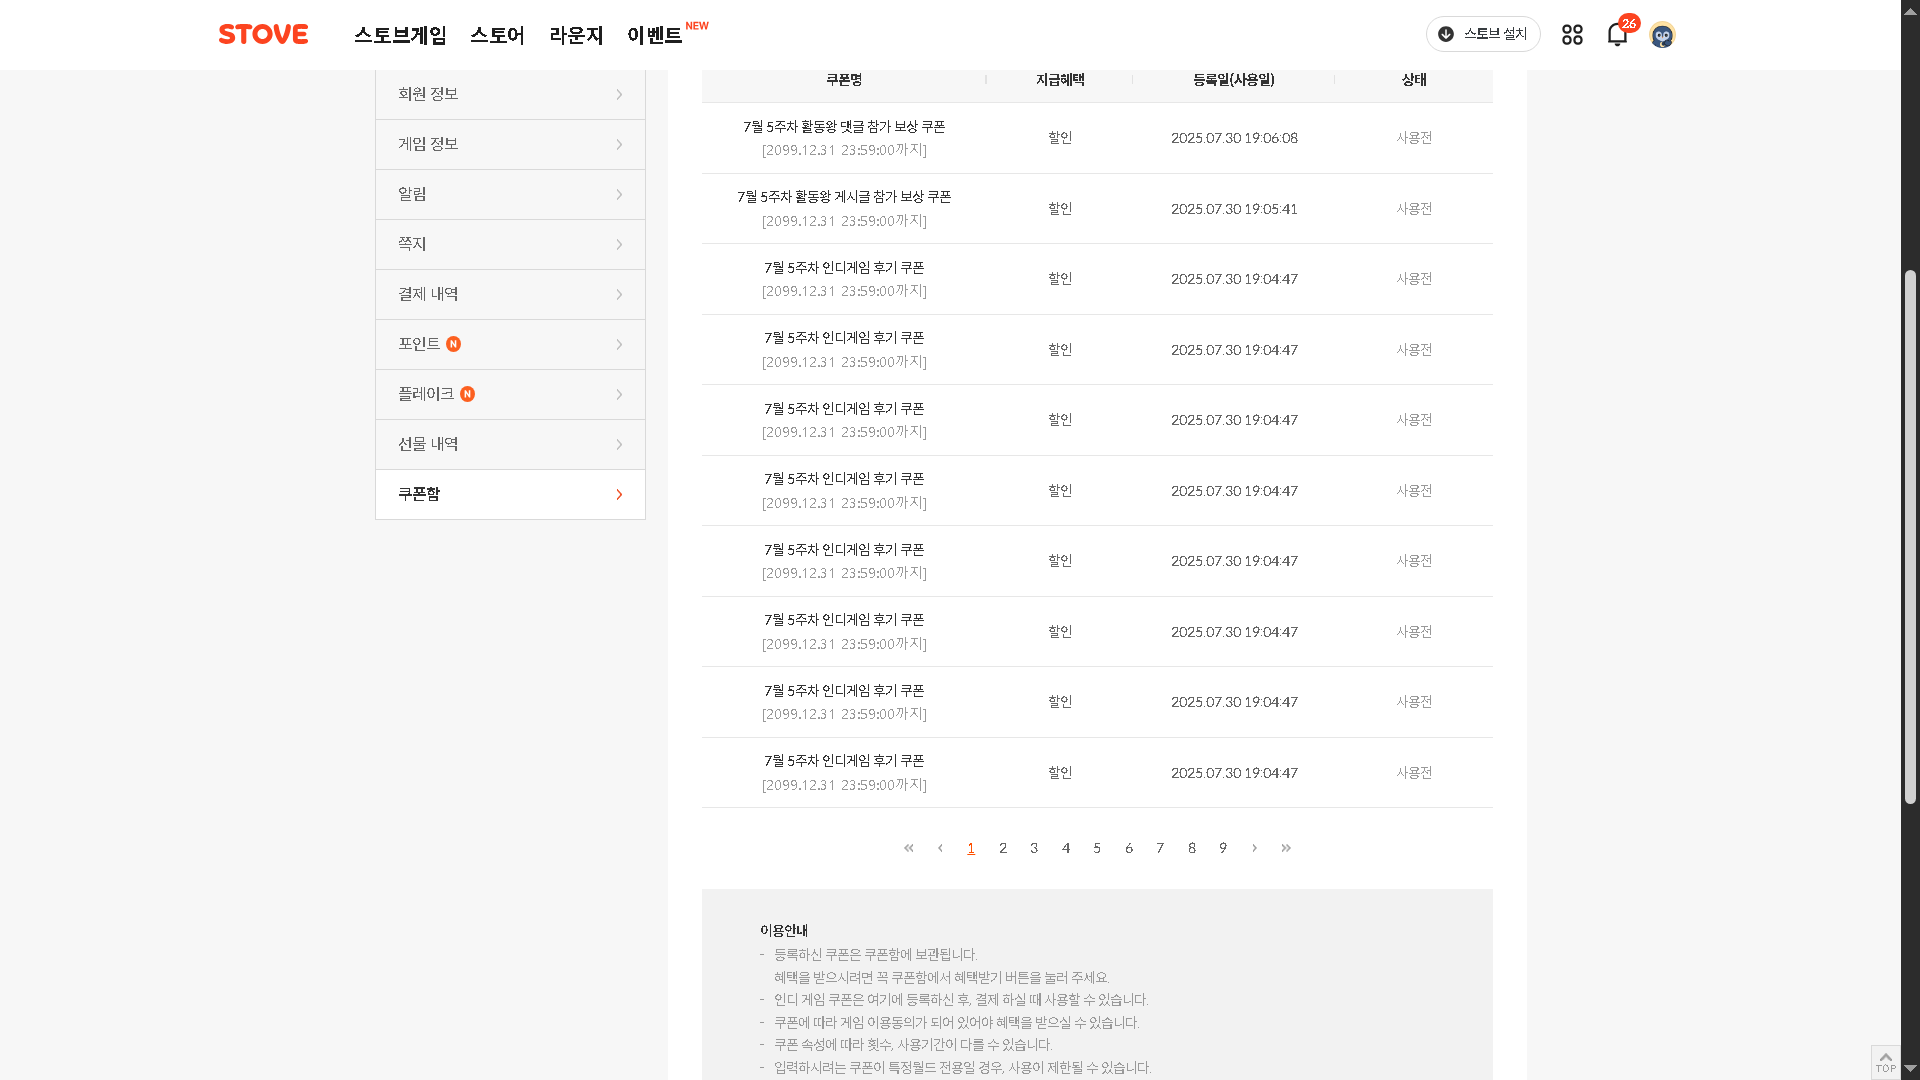Click the 이용안내 heading
This screenshot has height=1080, width=1920.
(784, 931)
